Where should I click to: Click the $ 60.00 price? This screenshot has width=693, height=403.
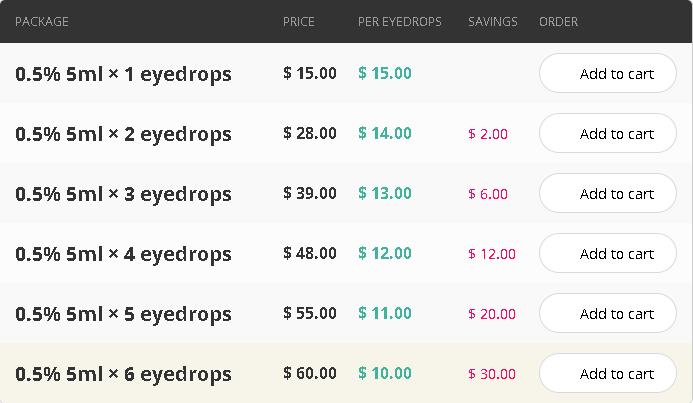pyautogui.click(x=310, y=373)
